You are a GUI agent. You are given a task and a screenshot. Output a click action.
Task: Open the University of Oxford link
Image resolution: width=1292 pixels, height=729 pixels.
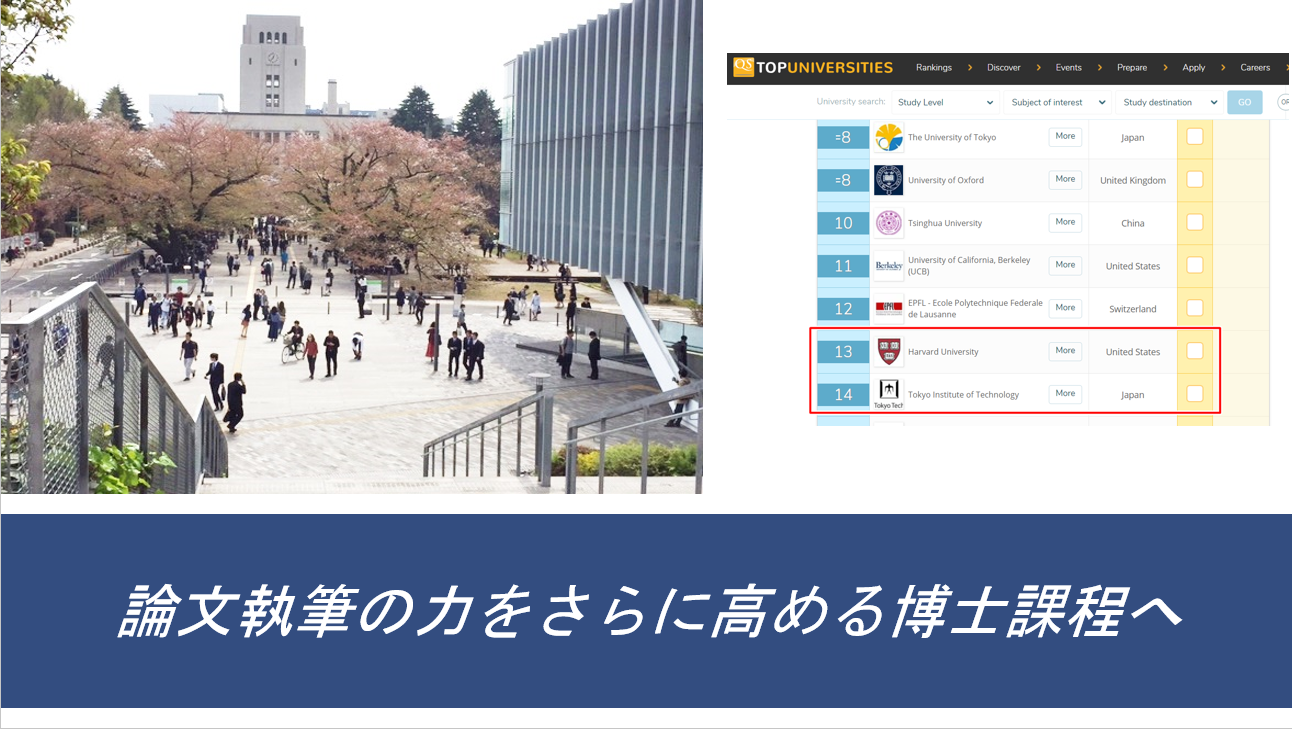[x=946, y=181]
